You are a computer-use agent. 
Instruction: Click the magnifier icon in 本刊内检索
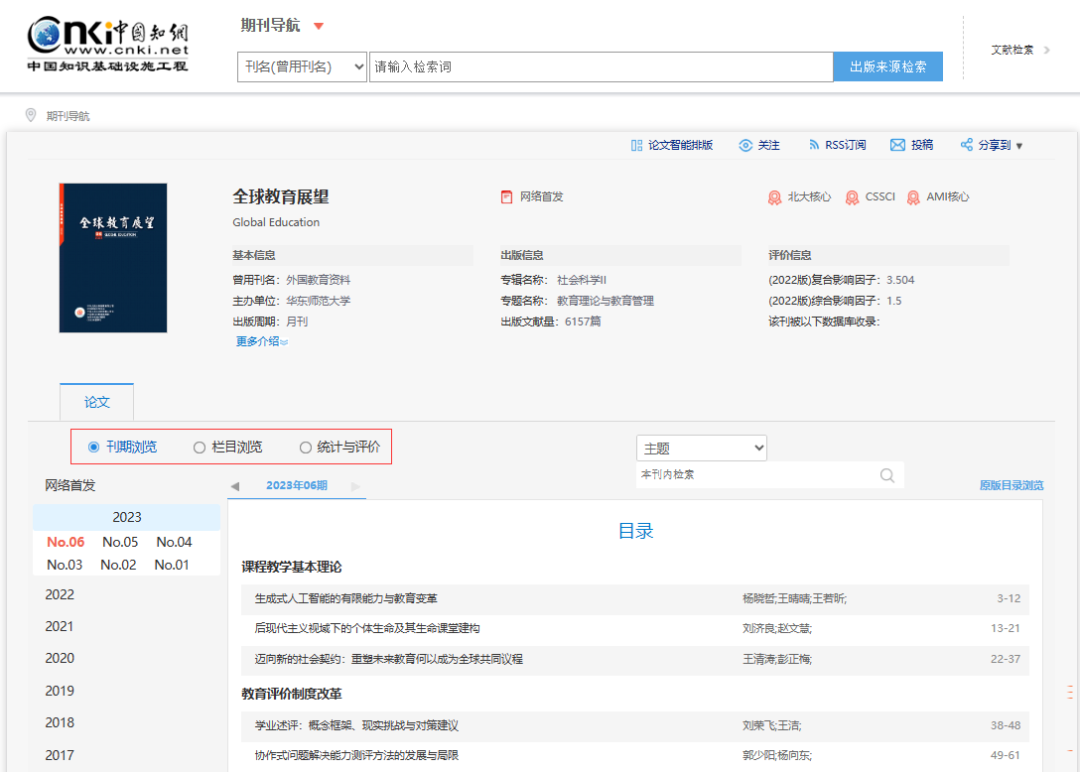point(887,475)
